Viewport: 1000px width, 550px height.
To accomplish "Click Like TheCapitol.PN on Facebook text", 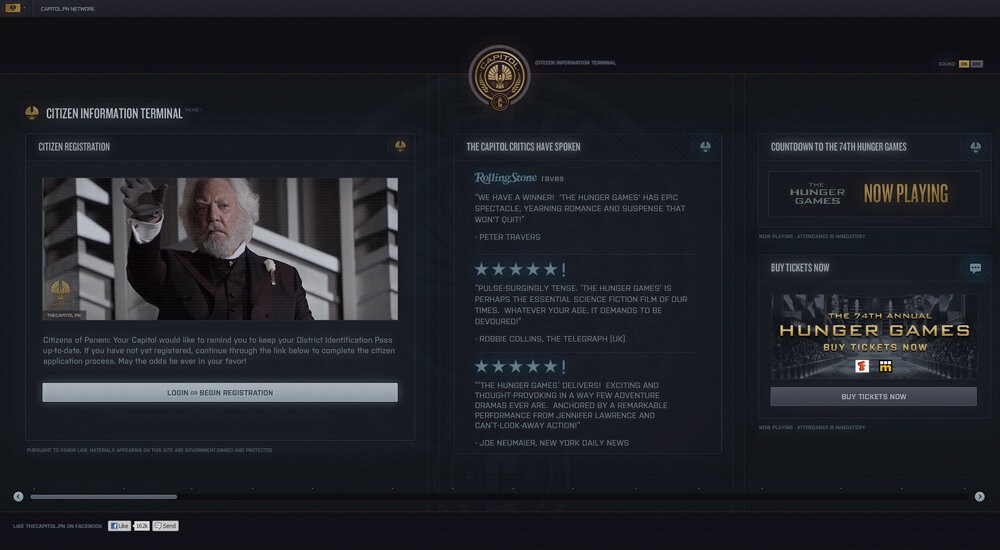I will [x=57, y=526].
